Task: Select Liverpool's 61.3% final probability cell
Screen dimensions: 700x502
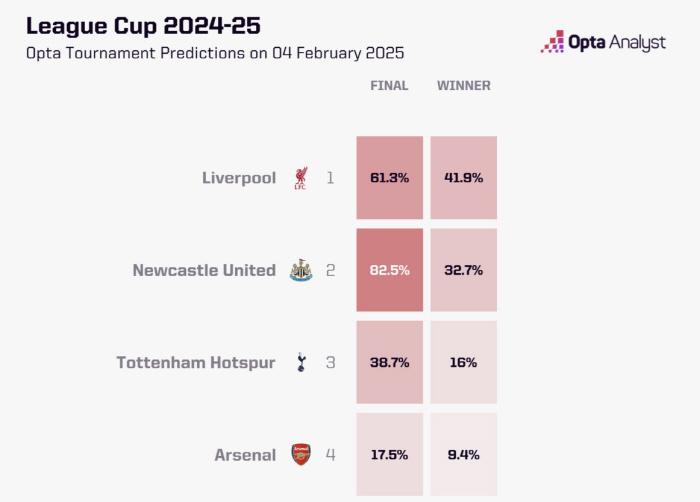Action: coord(389,178)
